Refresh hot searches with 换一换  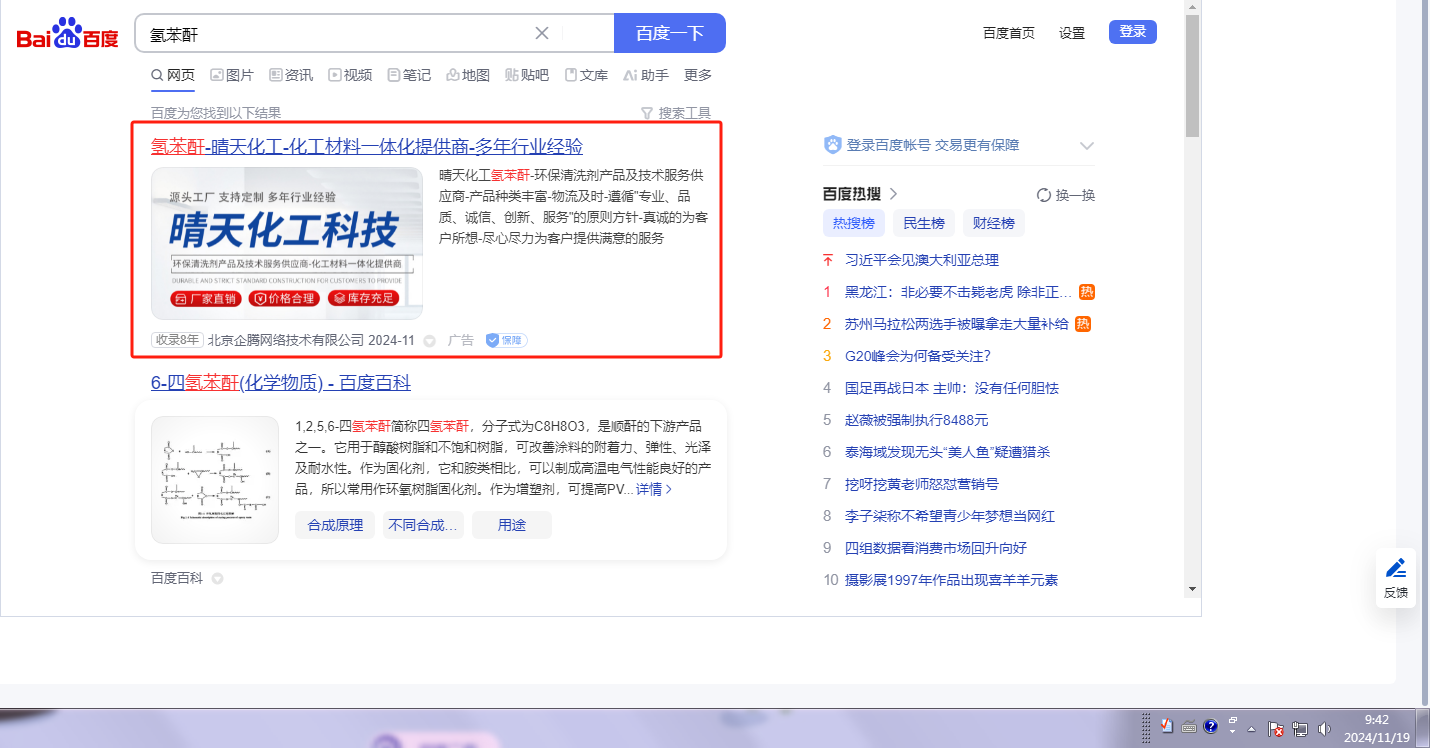tap(1066, 195)
